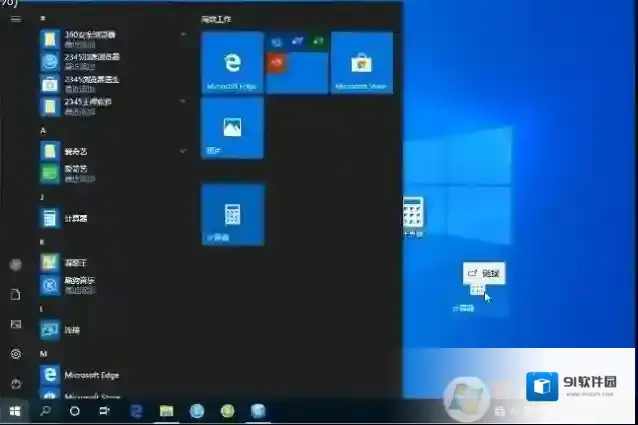Open Task View on the taskbar

coord(104,411)
